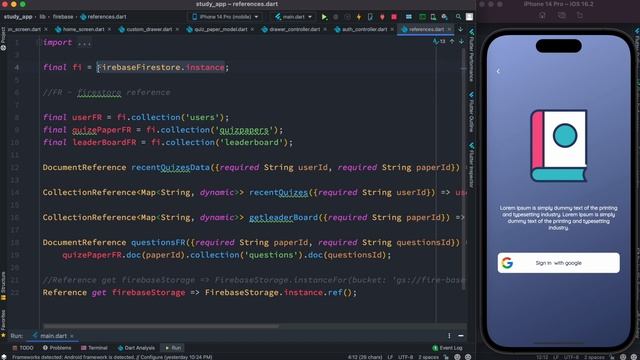640x360 pixels.
Task: Close the main.dart Run tab
Action: 72,336
